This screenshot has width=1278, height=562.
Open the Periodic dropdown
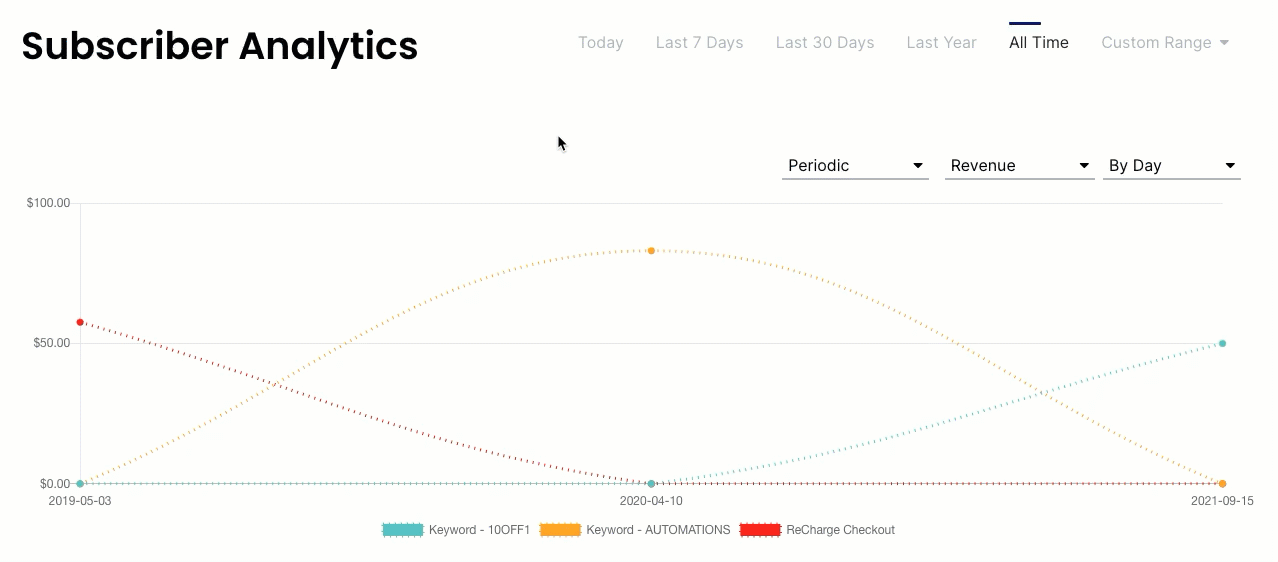855,166
